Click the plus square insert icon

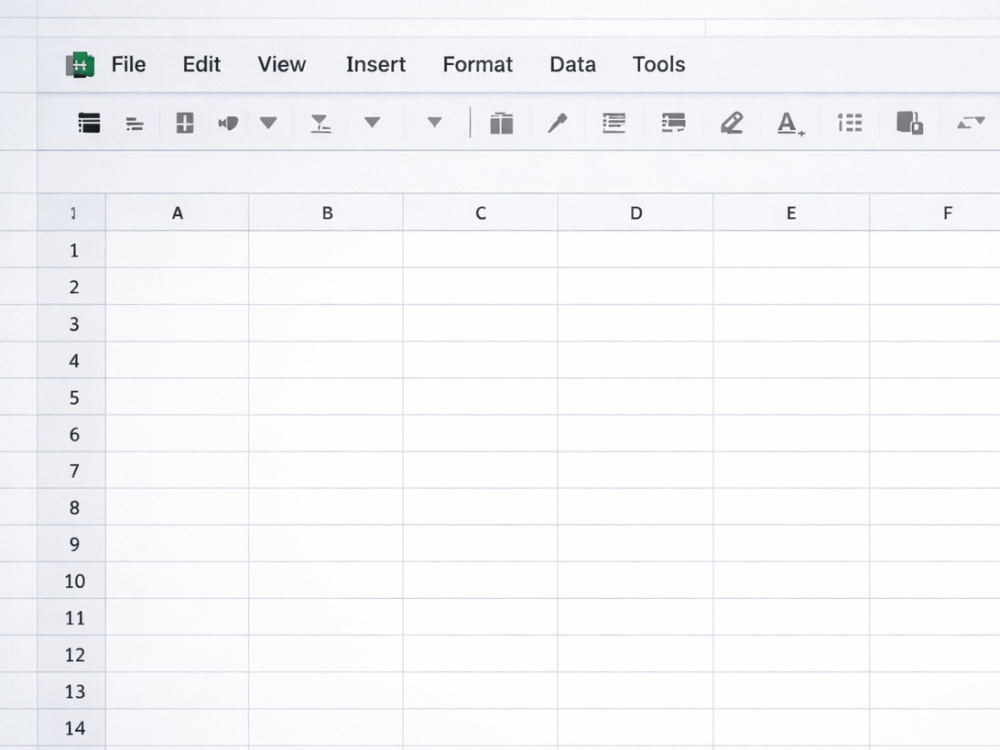click(185, 122)
